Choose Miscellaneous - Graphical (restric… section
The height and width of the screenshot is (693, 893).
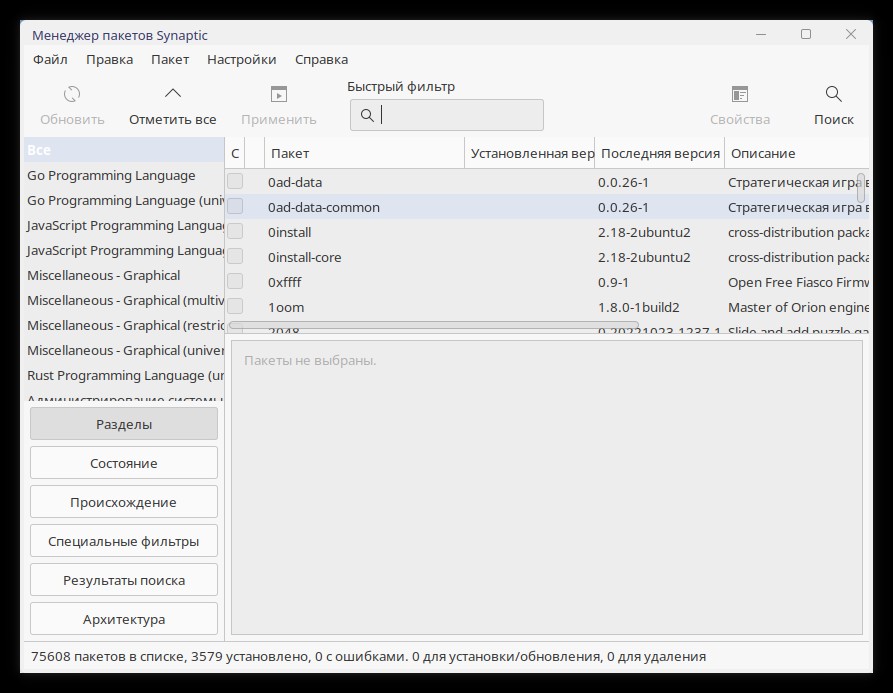124,326
